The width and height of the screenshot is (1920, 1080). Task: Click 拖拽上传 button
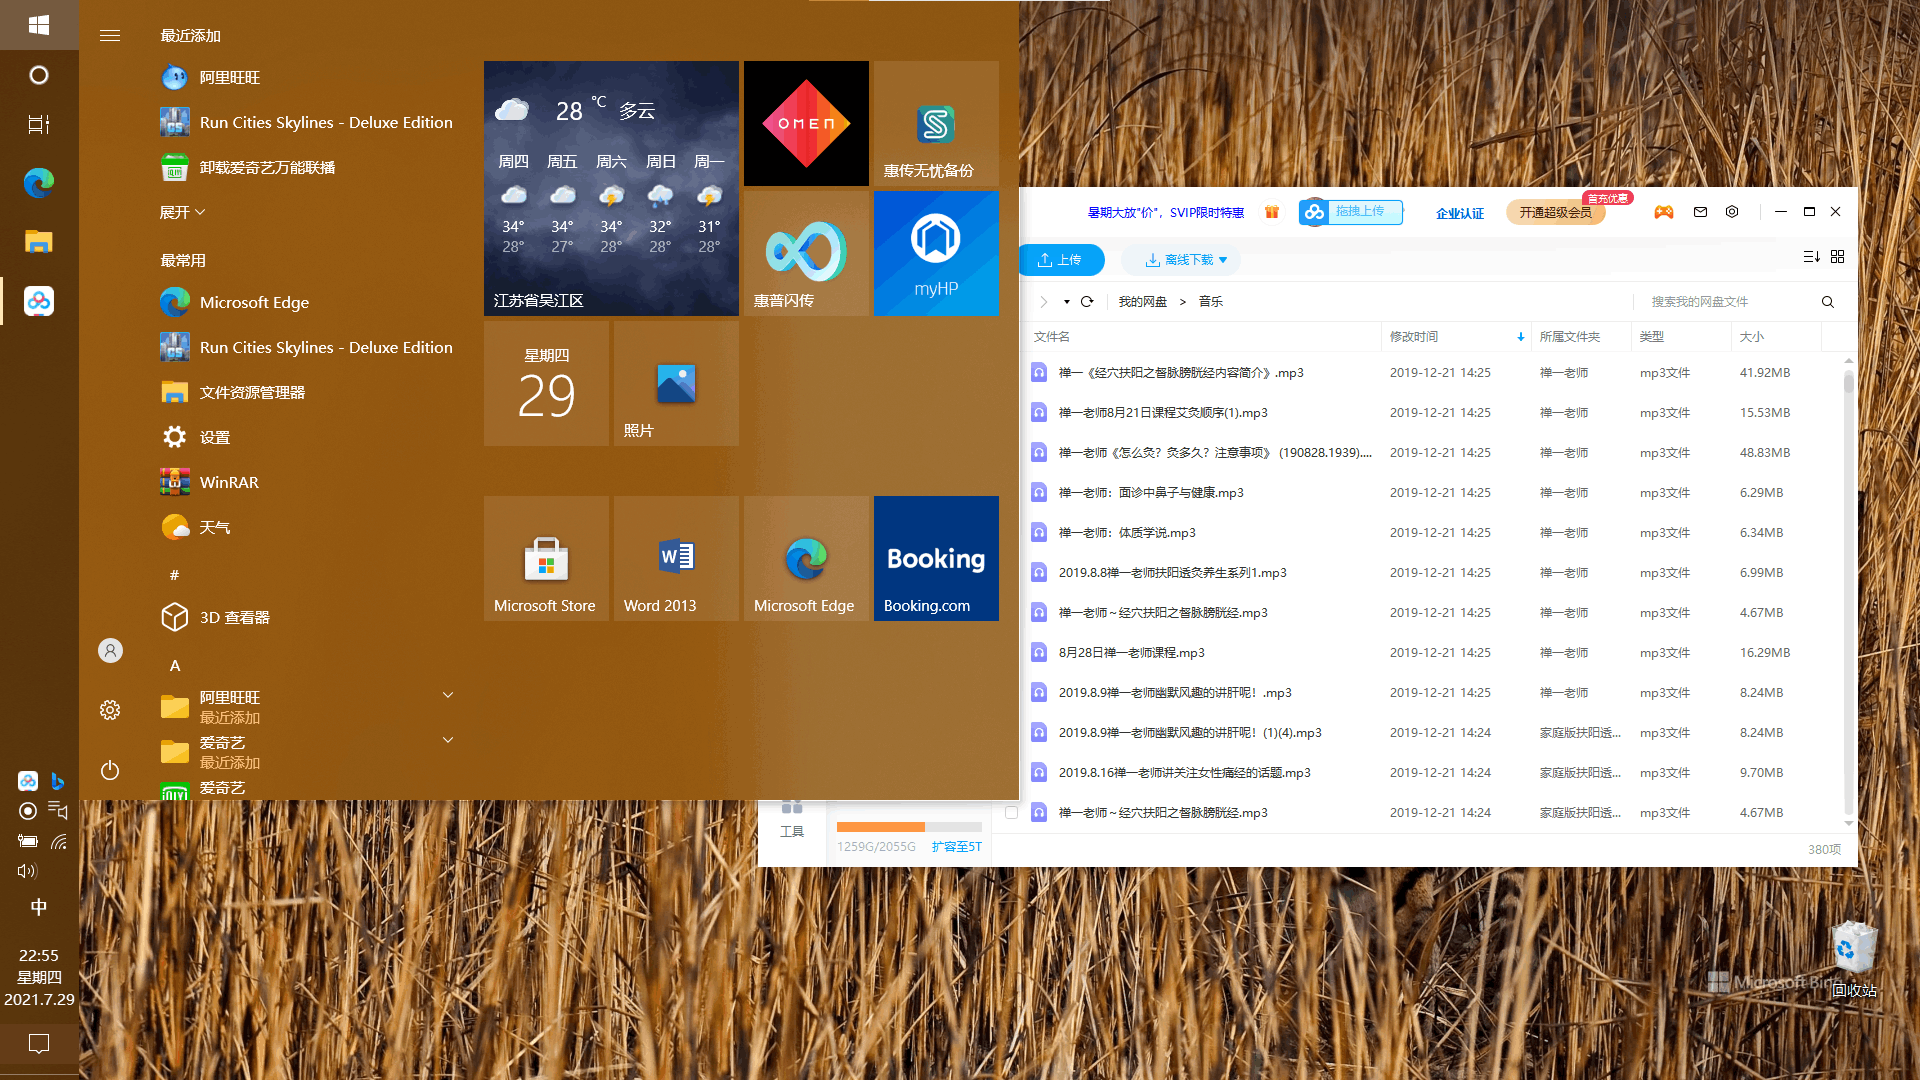click(1351, 212)
